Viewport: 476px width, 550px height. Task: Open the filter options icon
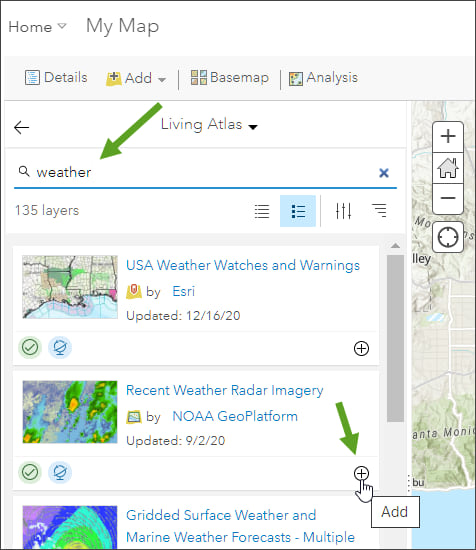(343, 211)
